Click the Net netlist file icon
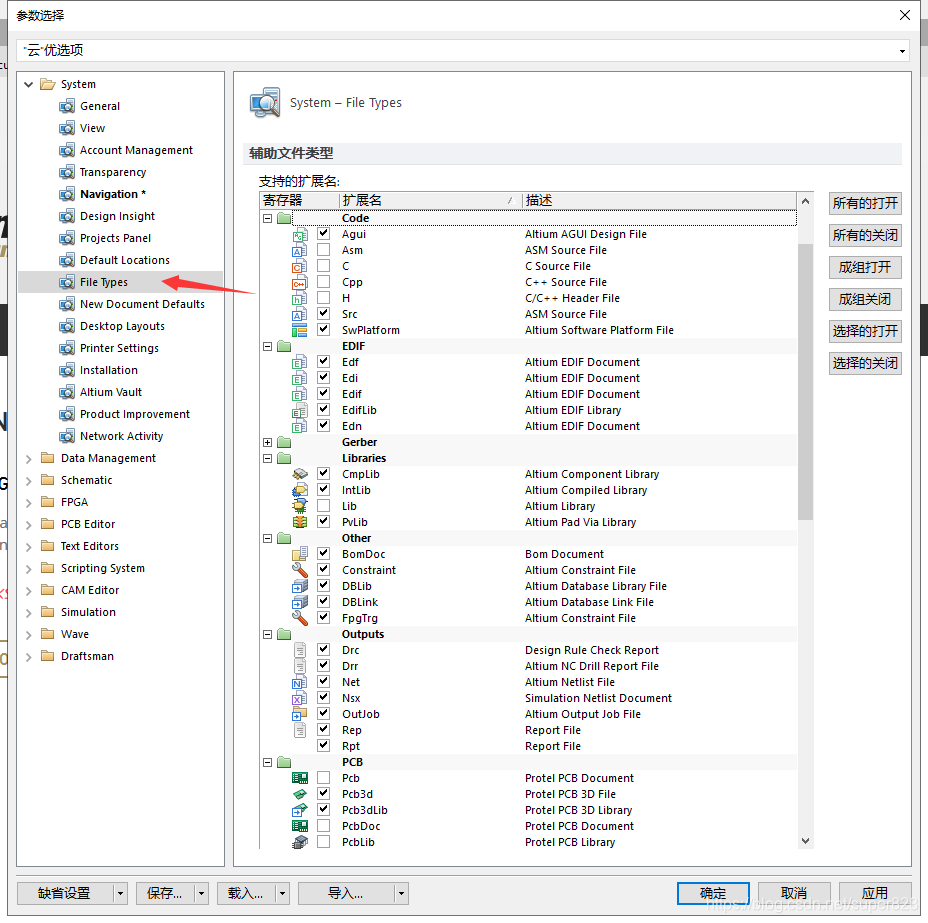Viewport: 928px width, 923px height. pos(299,683)
